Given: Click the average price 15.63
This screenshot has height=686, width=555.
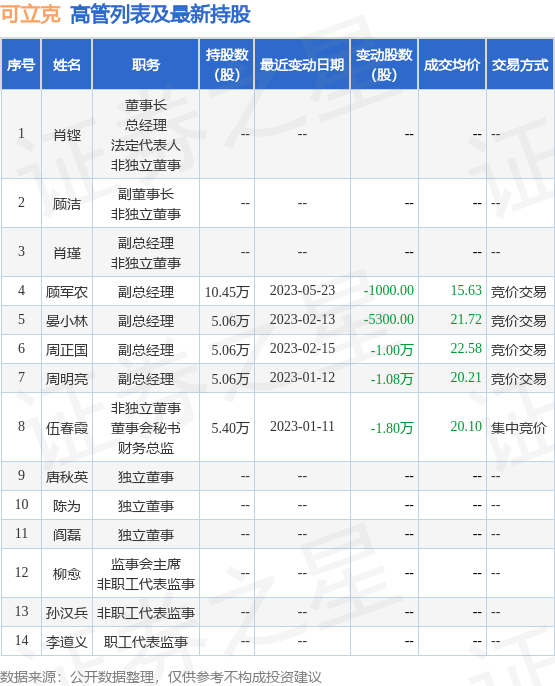Looking at the screenshot, I should (x=466, y=290).
